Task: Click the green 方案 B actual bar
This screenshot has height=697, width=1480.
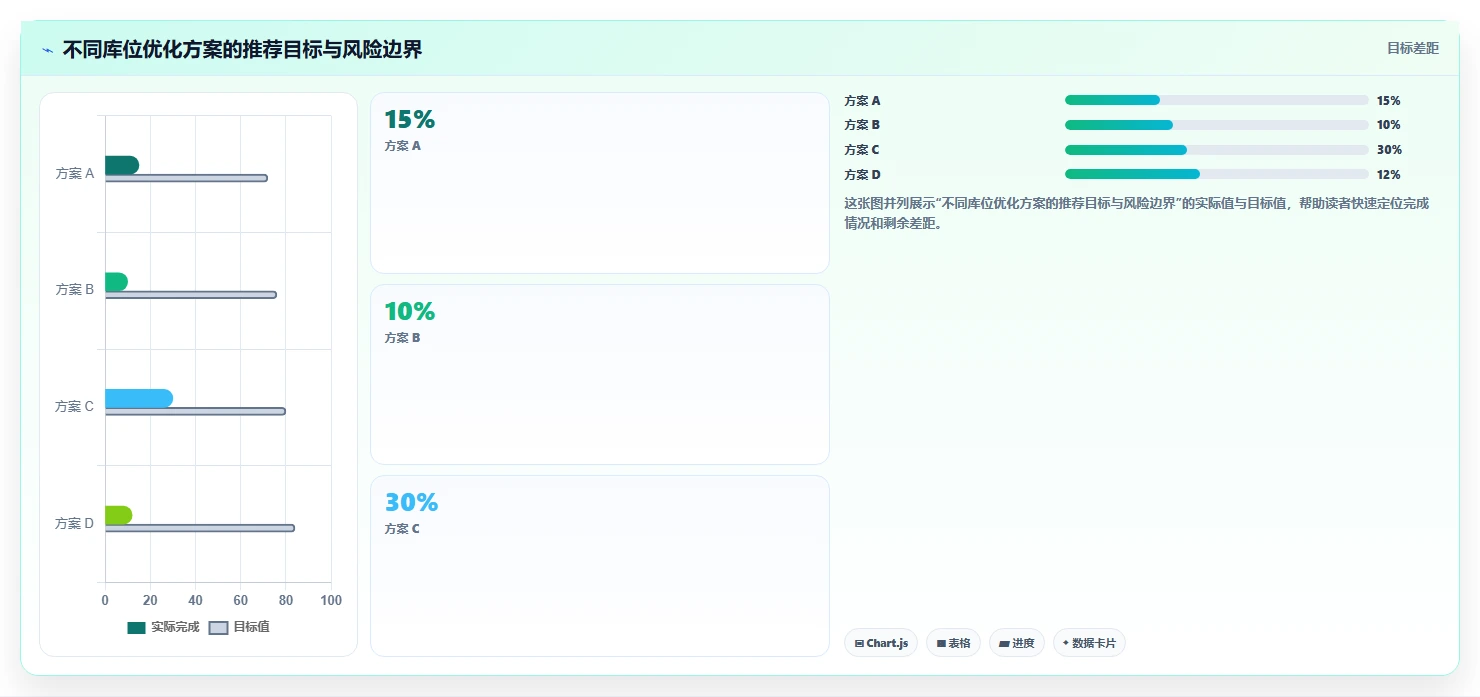Action: click(x=116, y=282)
